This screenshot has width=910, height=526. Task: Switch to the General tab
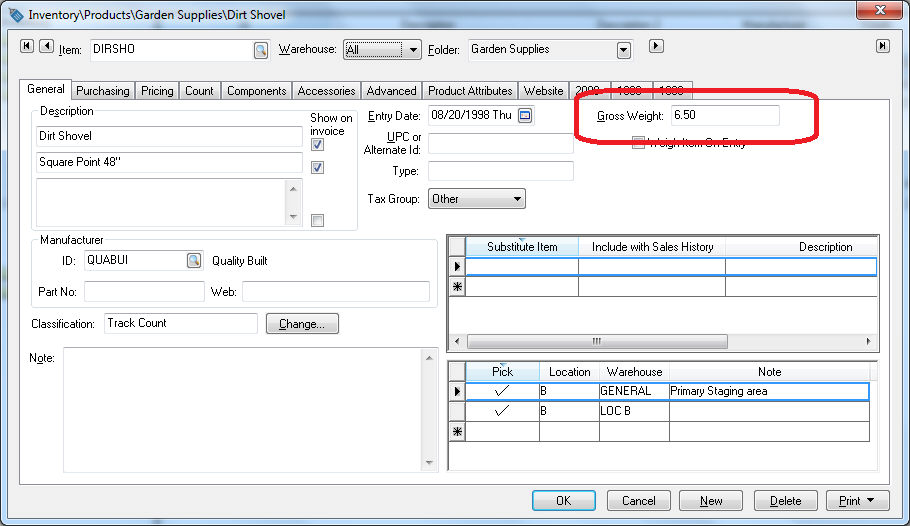pyautogui.click(x=45, y=89)
